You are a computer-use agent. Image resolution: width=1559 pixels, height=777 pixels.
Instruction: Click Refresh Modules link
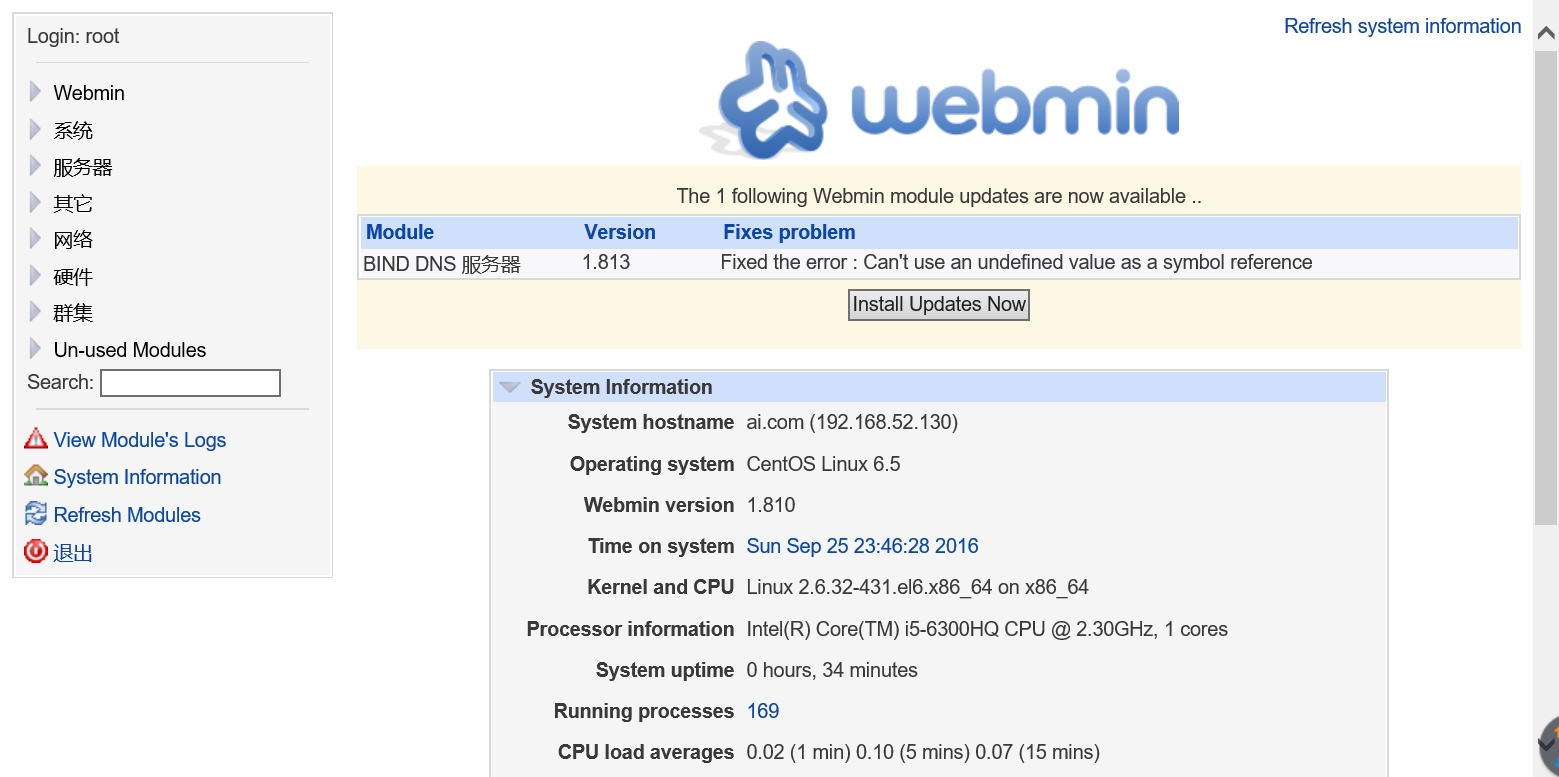(127, 515)
